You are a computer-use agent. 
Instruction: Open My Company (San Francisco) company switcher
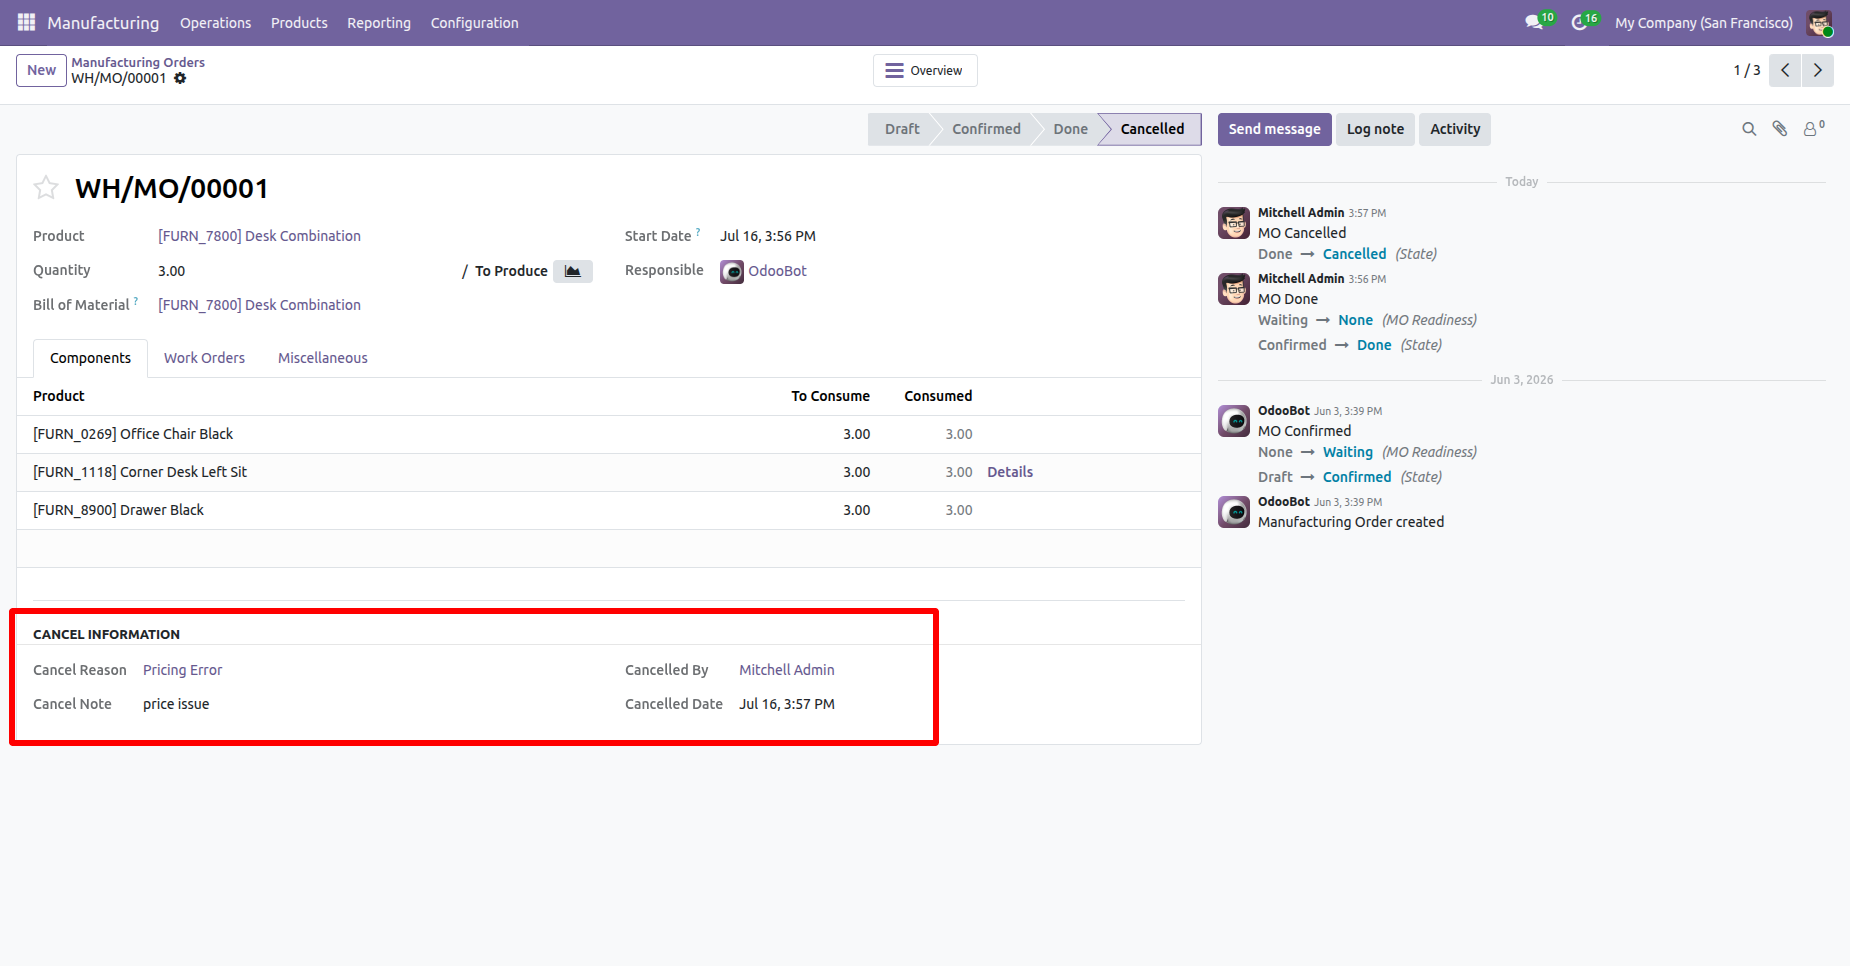(x=1704, y=23)
